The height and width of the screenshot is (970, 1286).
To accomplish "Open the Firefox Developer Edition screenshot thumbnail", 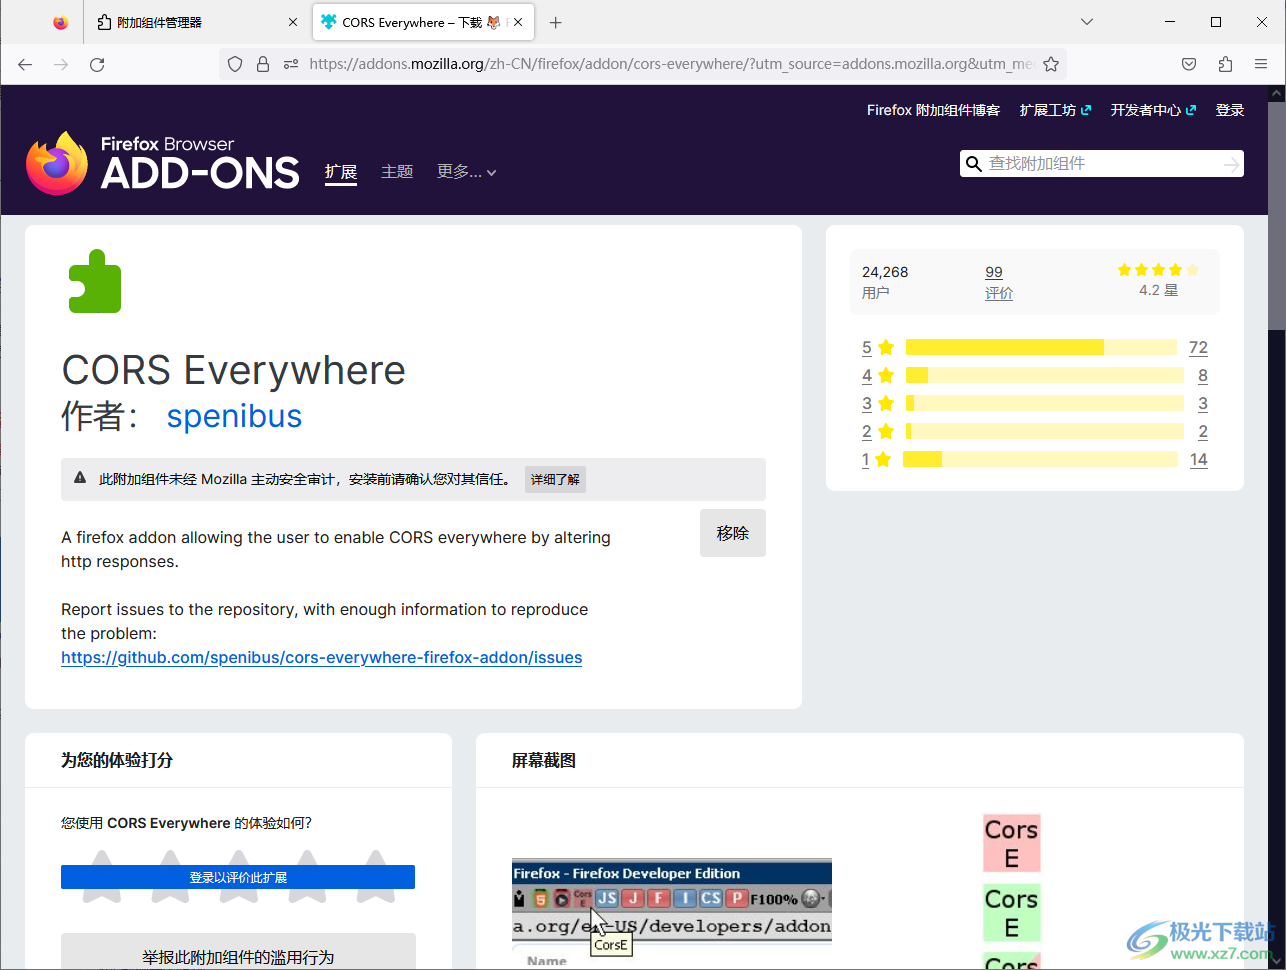I will 672,914.
